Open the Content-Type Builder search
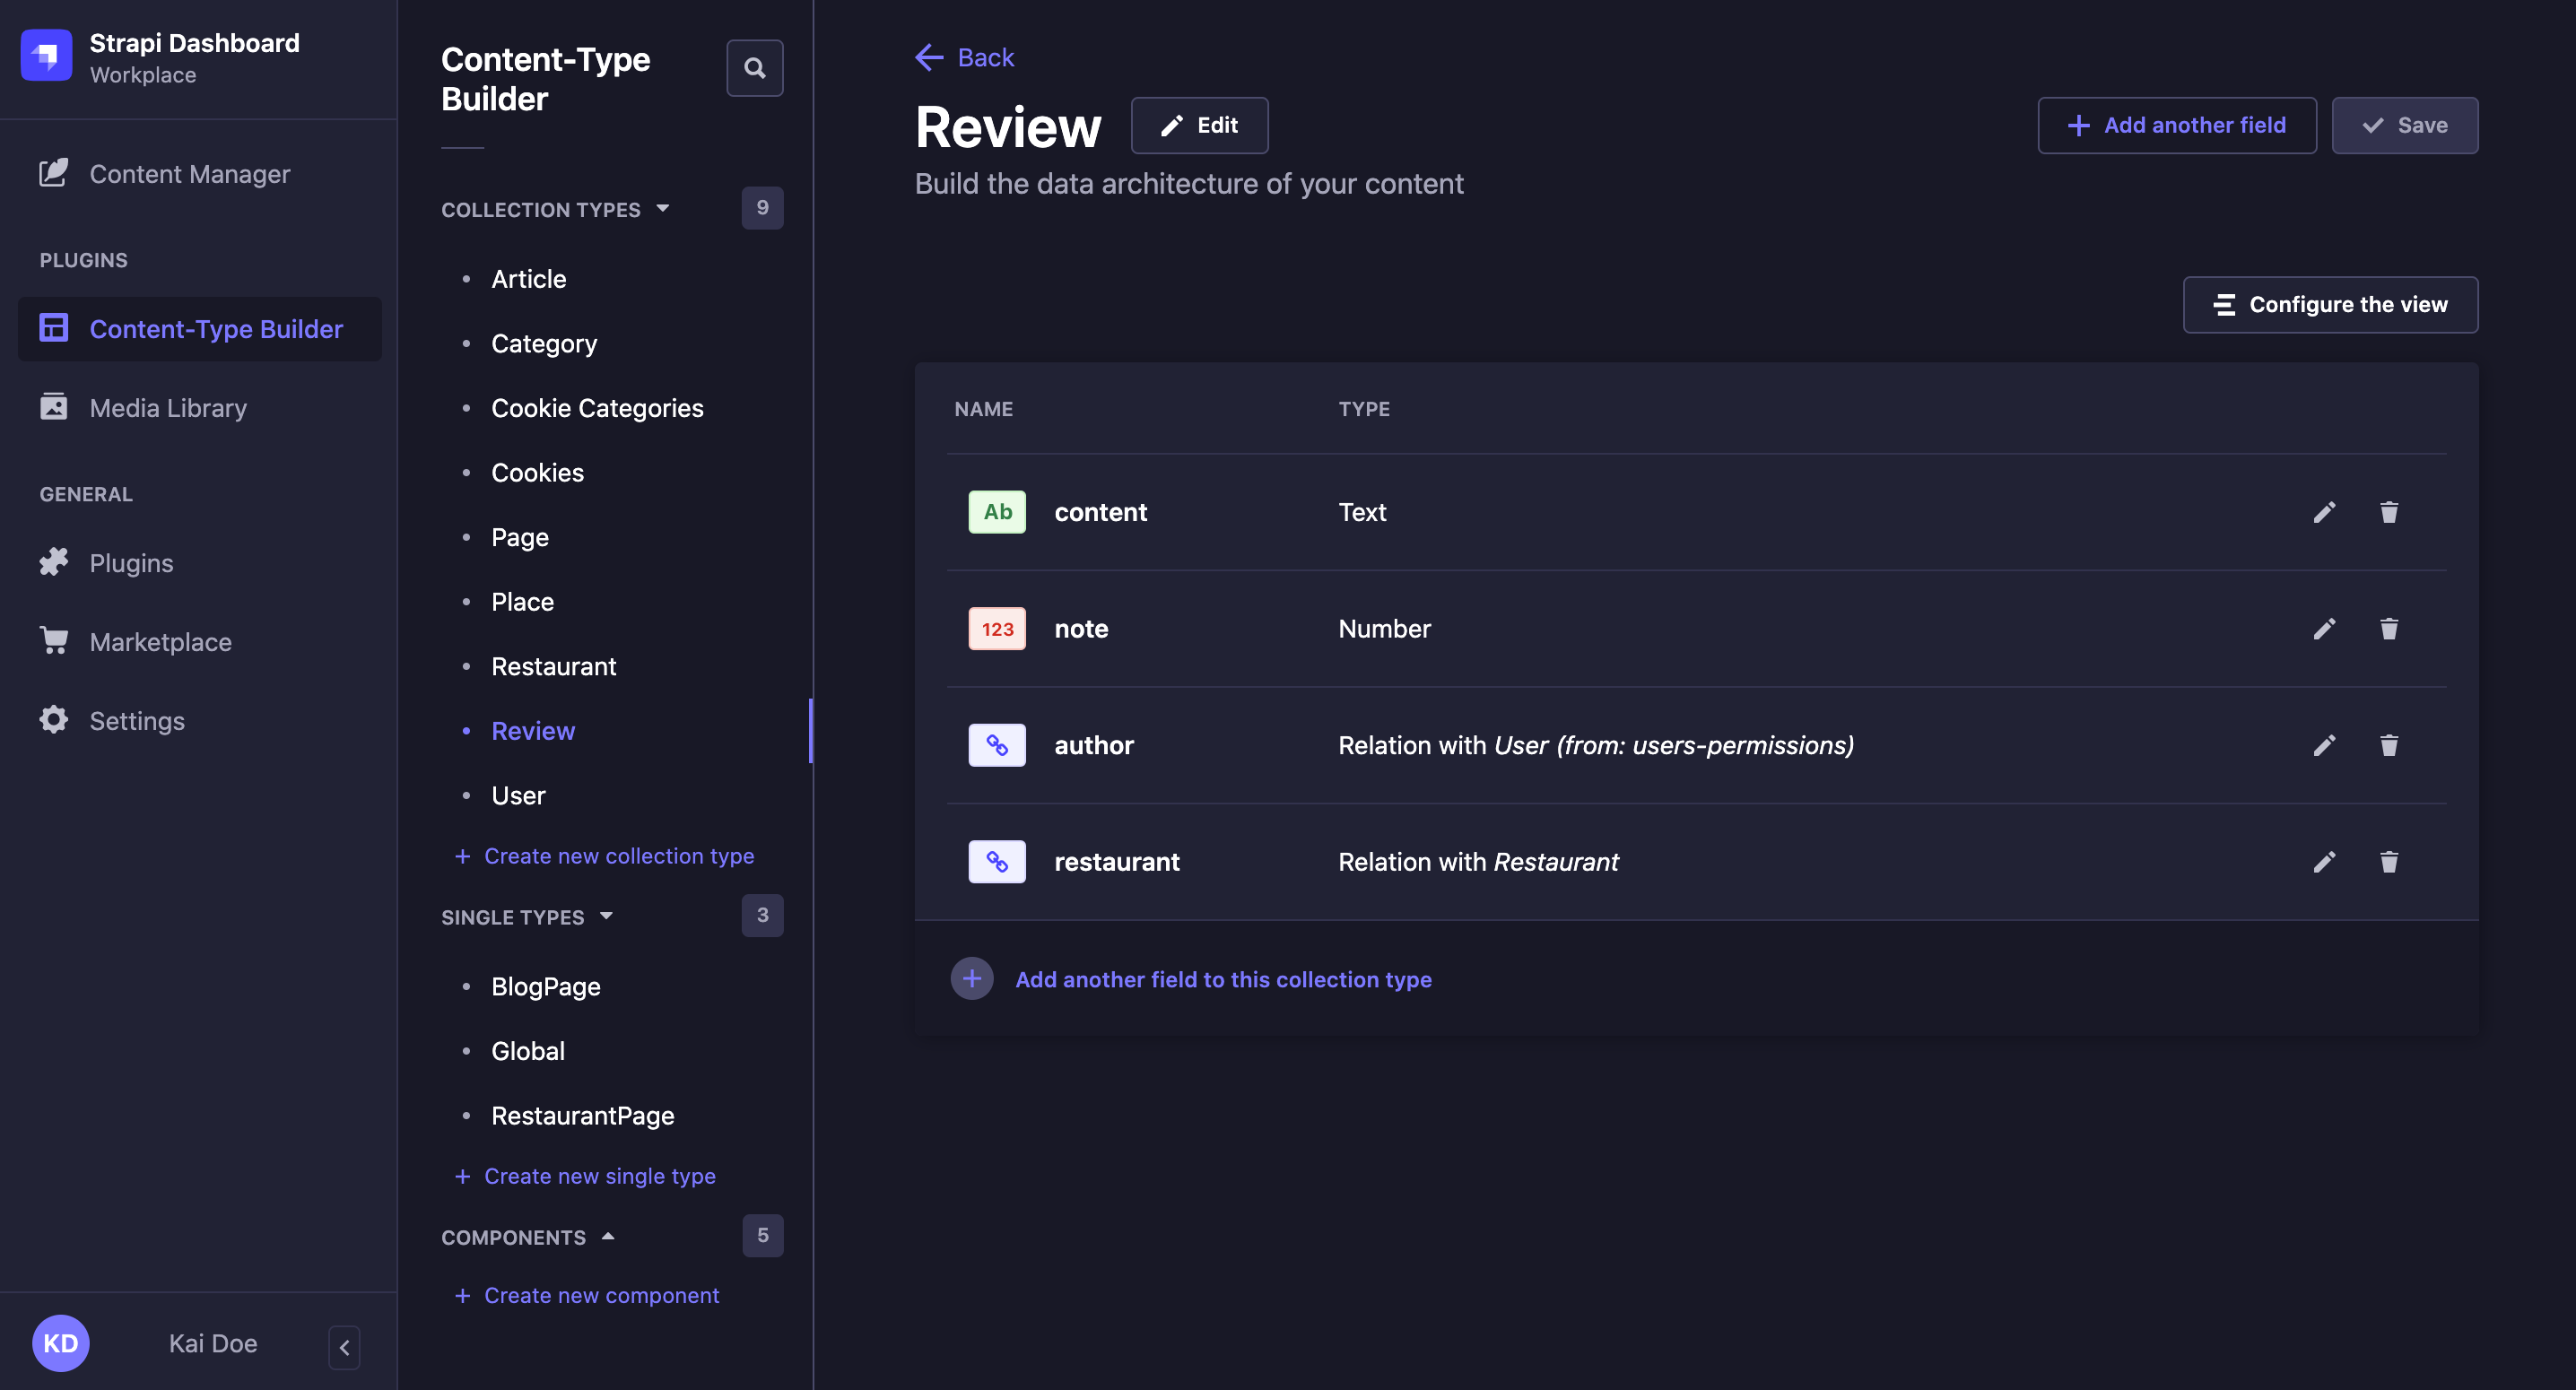The image size is (2576, 1390). (755, 68)
